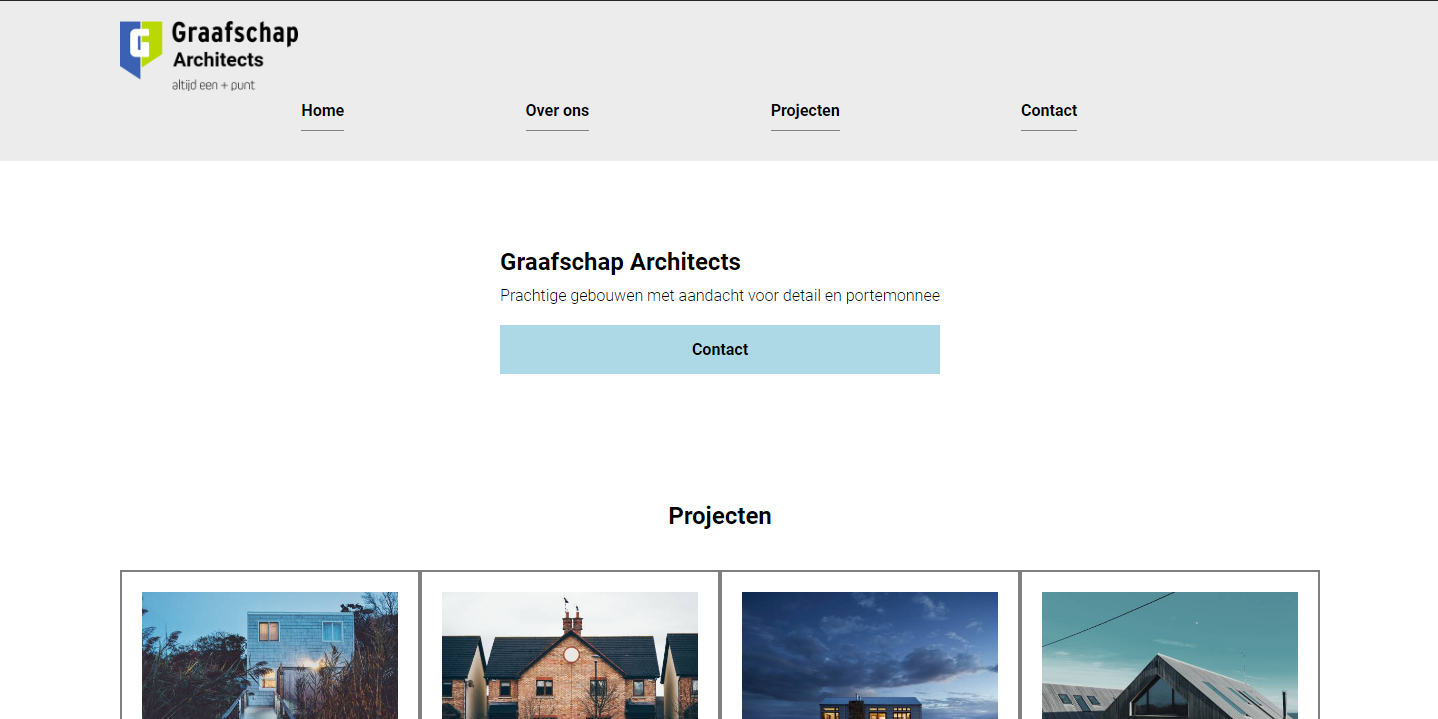Open the dark gabled roof house thumbnail
1438x719 pixels.
tap(1170, 655)
